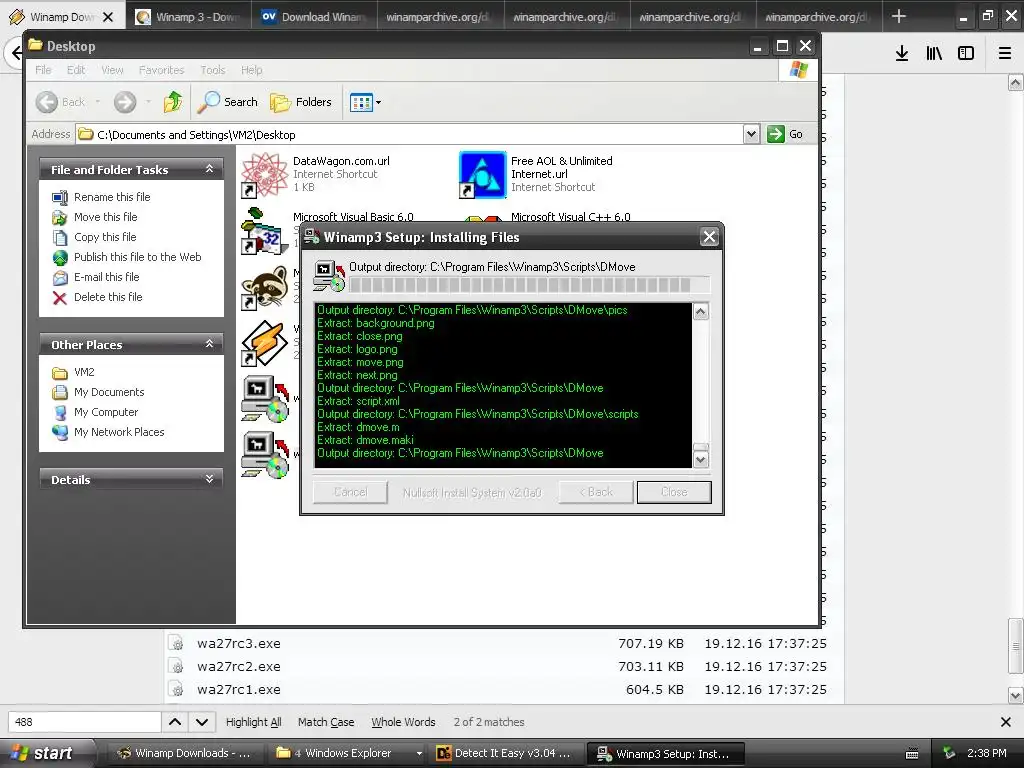
Task: Open My Network Places link
Action: point(119,432)
